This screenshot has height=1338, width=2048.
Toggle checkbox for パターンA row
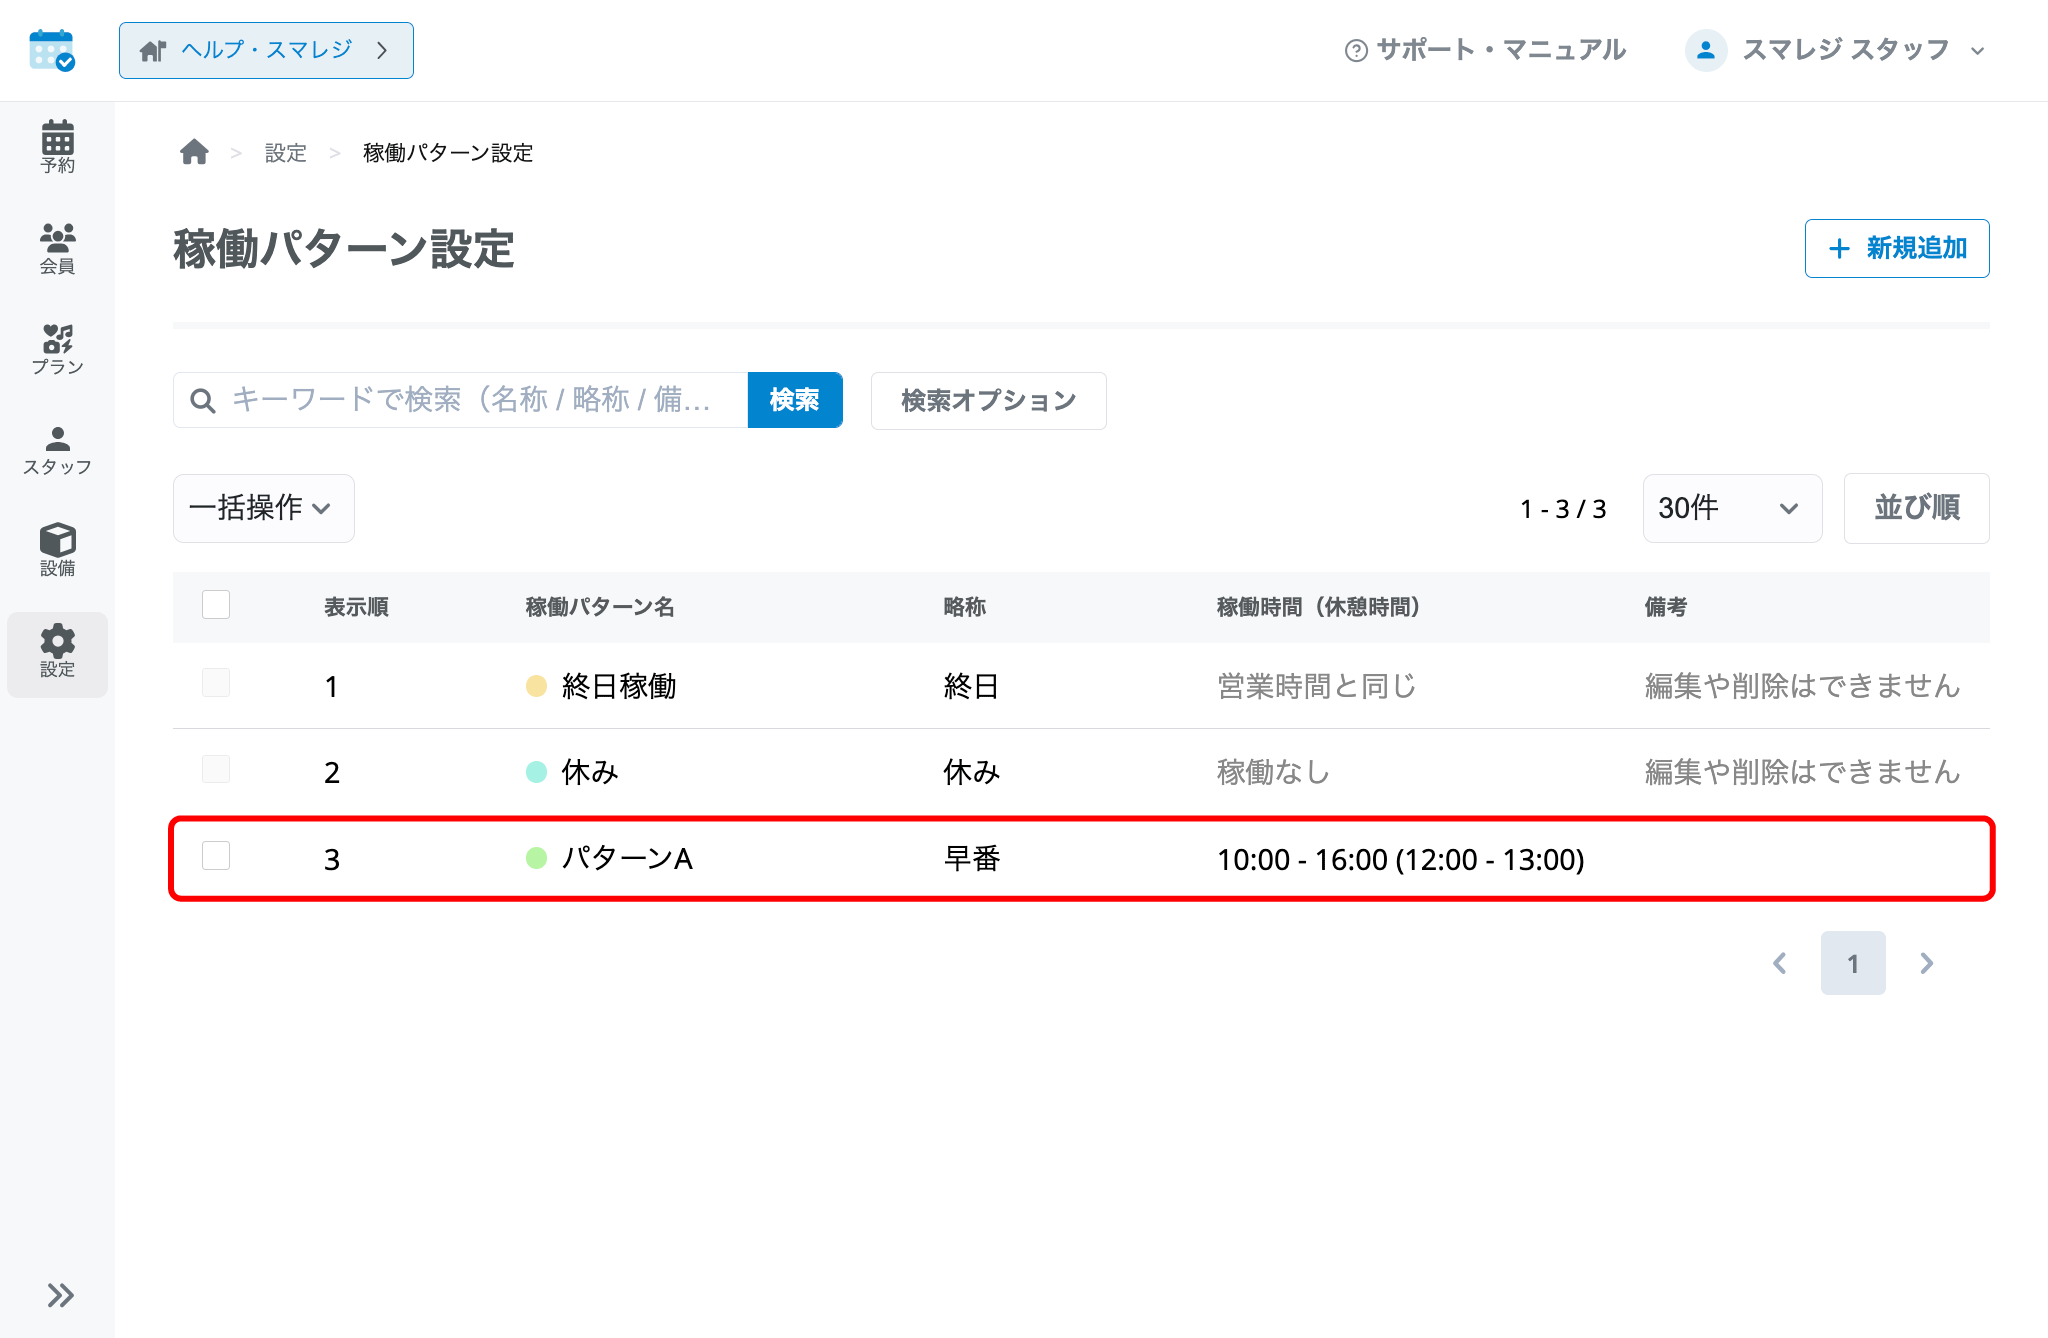tap(216, 856)
